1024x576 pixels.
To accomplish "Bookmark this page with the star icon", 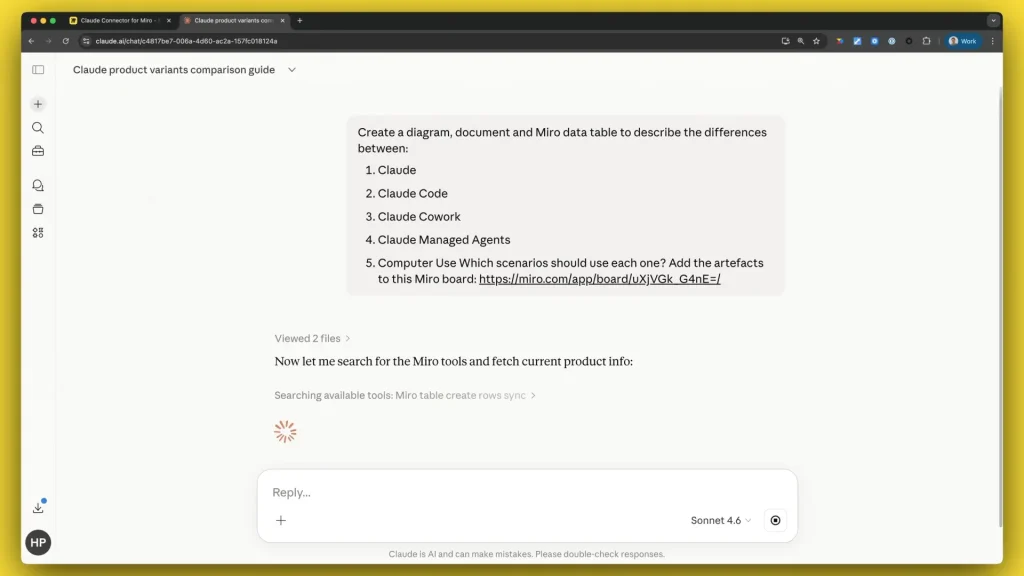I will pyautogui.click(x=816, y=41).
